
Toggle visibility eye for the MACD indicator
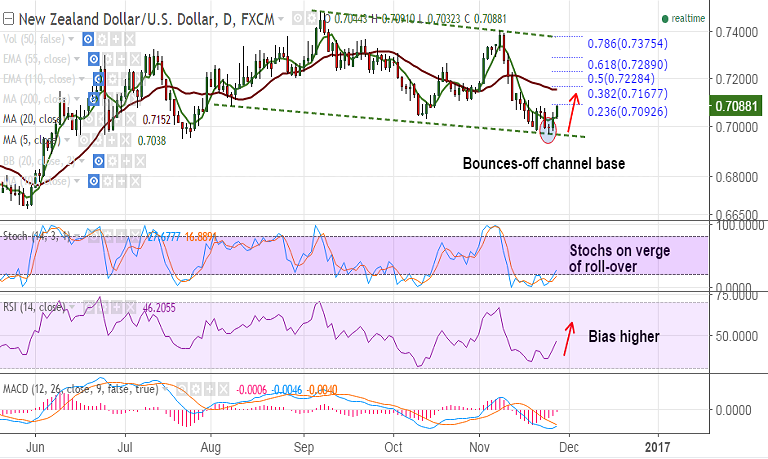pyautogui.click(x=182, y=389)
